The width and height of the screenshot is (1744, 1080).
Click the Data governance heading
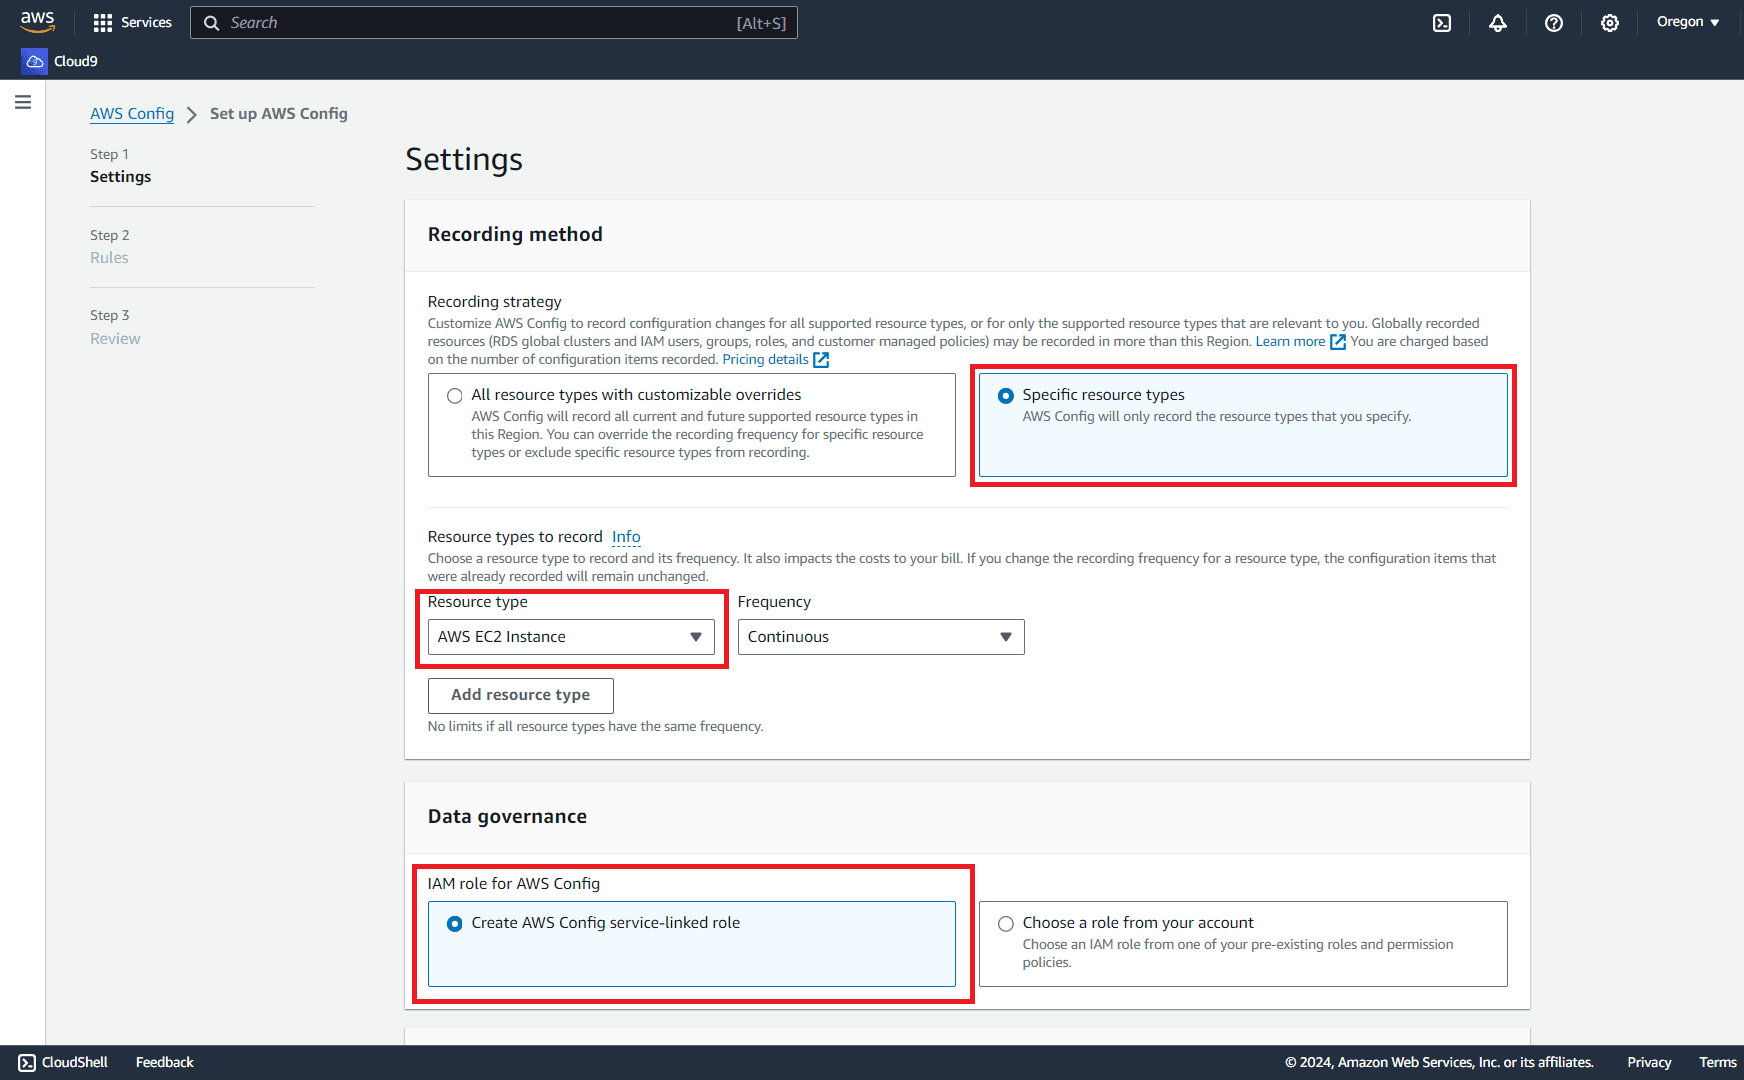point(507,816)
